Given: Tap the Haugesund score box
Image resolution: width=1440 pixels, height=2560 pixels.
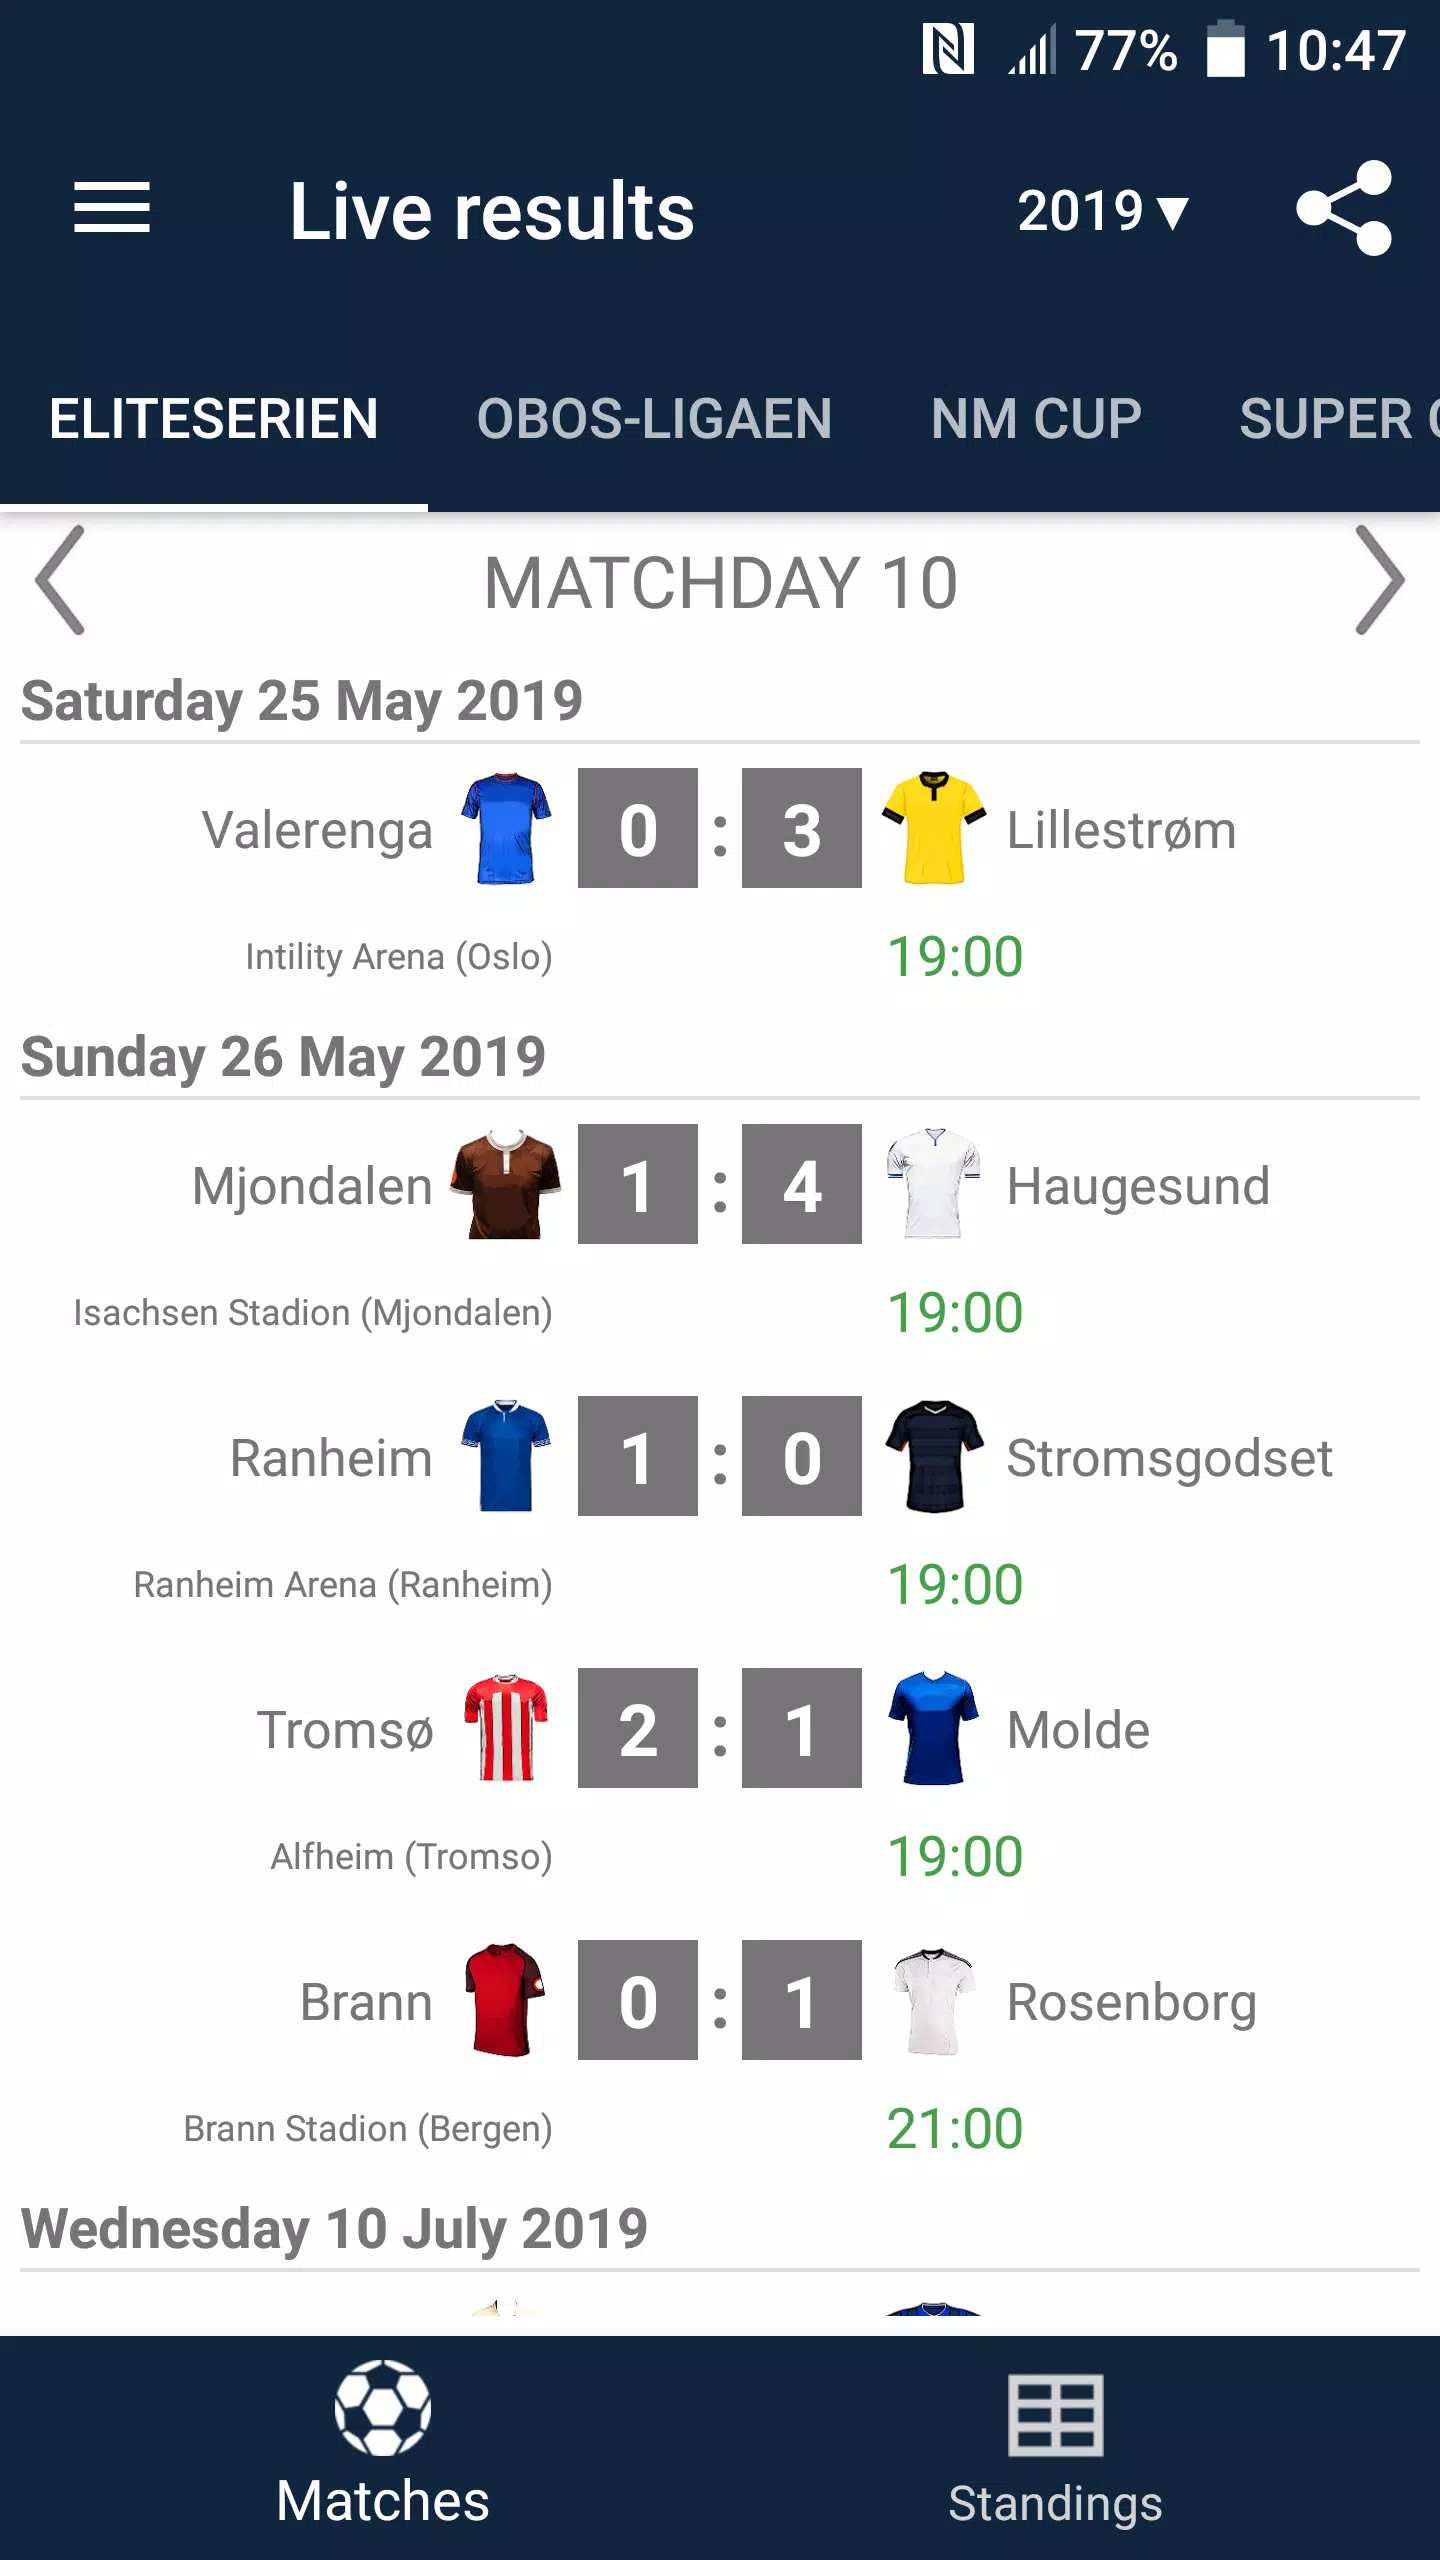Looking at the screenshot, I should tap(802, 1184).
